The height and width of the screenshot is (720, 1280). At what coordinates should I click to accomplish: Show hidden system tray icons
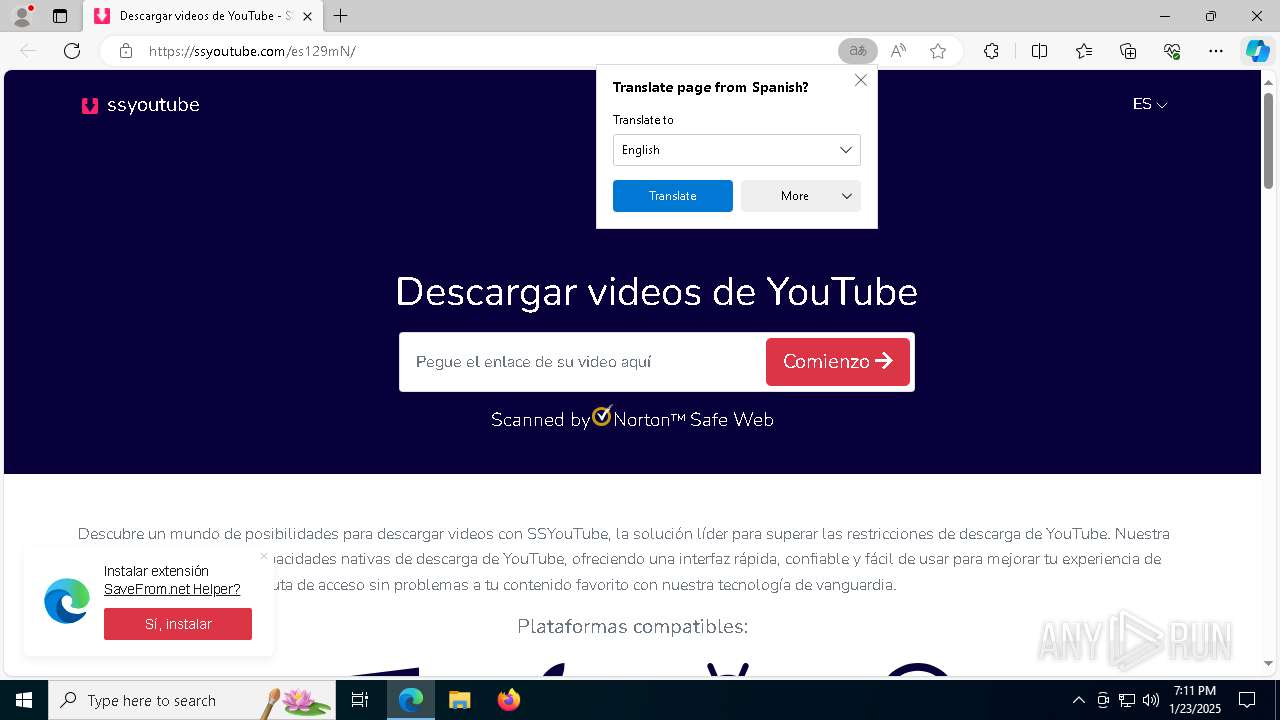pos(1078,700)
